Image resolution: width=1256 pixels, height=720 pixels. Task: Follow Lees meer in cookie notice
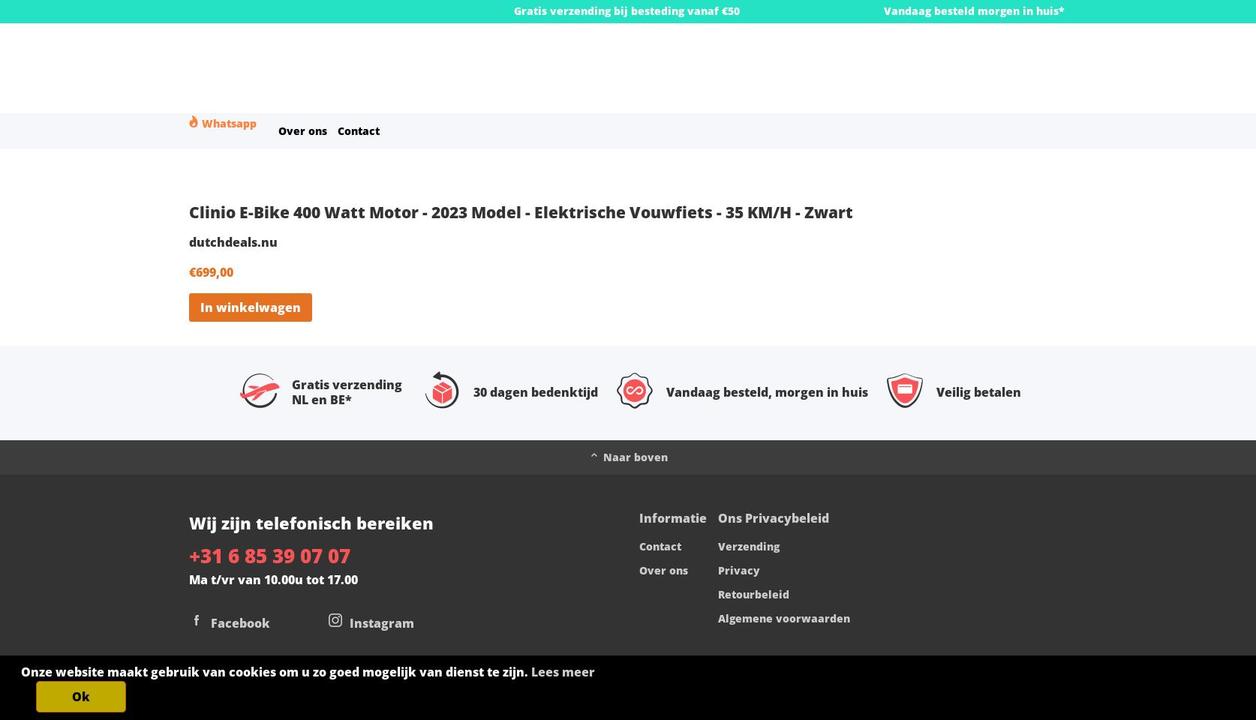pos(563,672)
